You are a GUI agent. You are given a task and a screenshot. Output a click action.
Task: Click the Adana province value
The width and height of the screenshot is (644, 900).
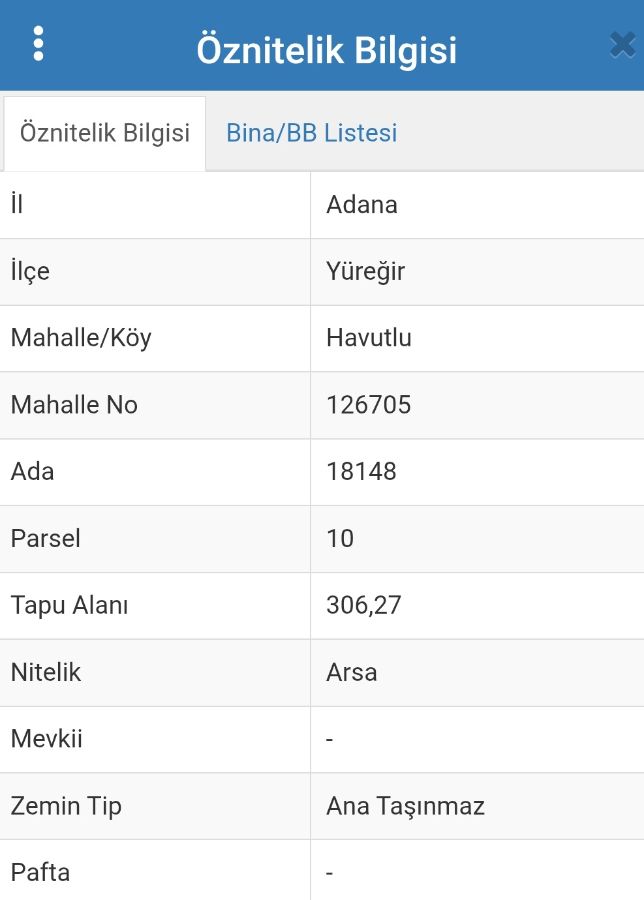coord(362,205)
